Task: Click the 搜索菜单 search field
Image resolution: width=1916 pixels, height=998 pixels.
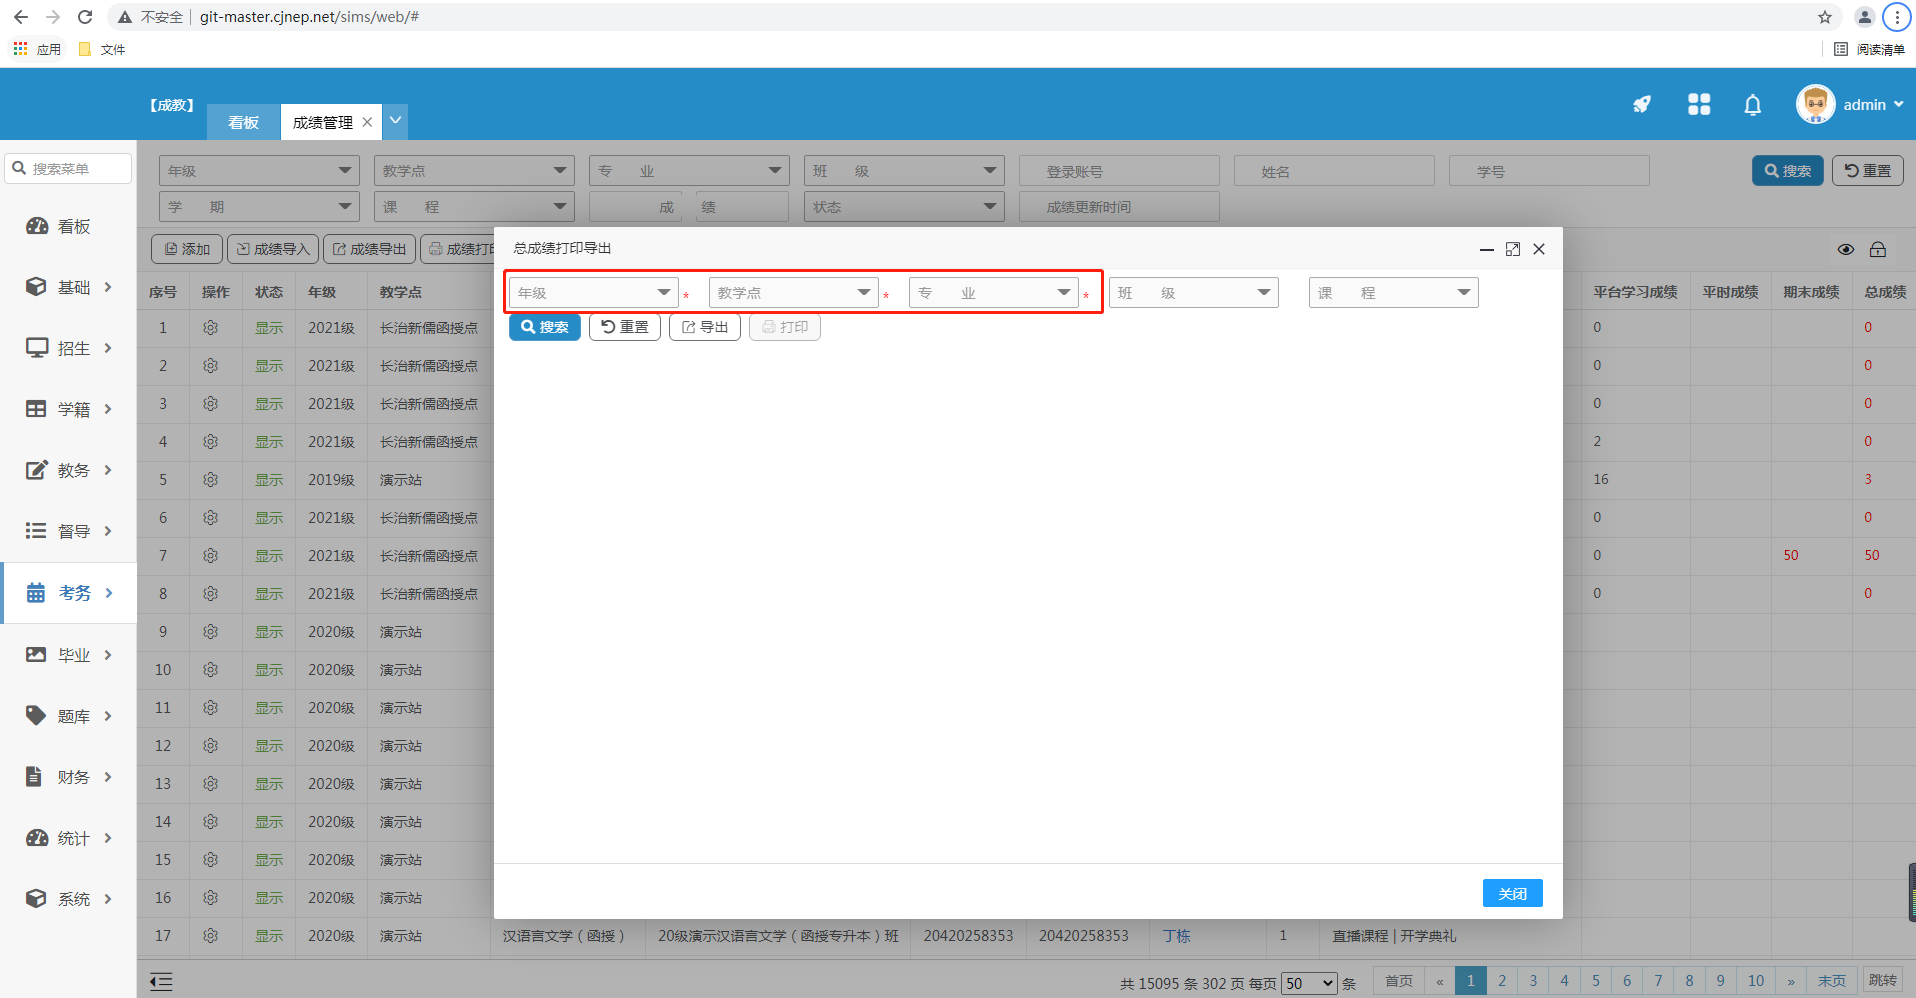Action: click(x=70, y=169)
